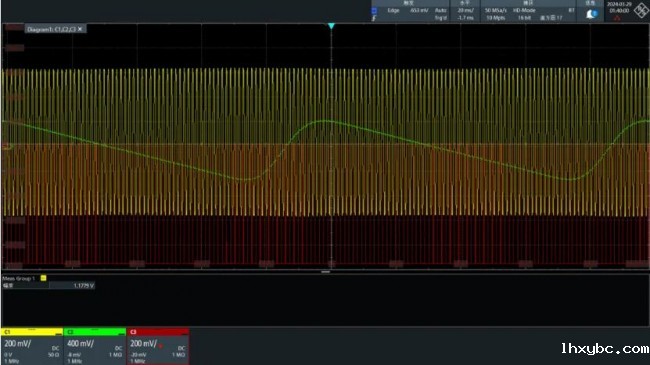Toggle the red C3 channel header
Image resolution: width=650 pixels, height=365 pixels.
(x=158, y=332)
